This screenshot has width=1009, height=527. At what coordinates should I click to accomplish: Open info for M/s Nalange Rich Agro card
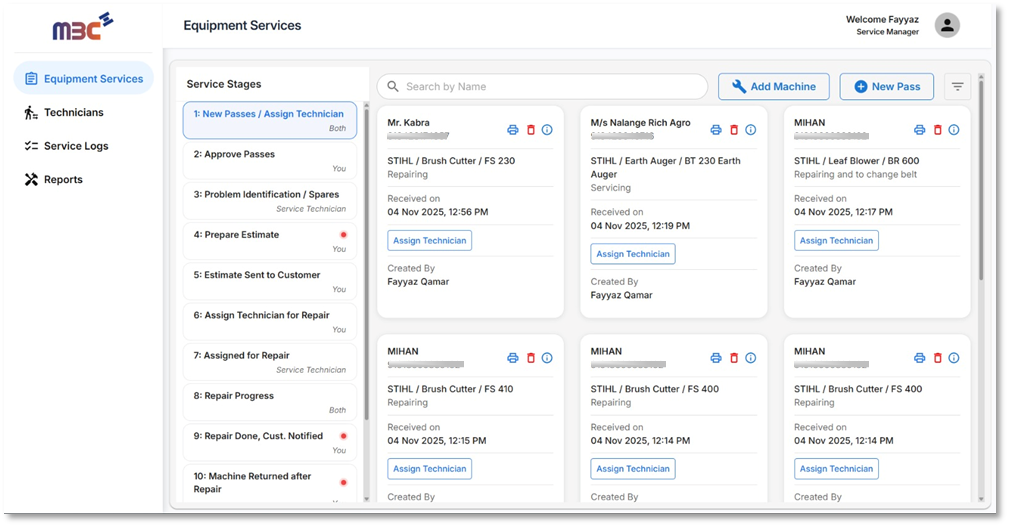pyautogui.click(x=751, y=130)
